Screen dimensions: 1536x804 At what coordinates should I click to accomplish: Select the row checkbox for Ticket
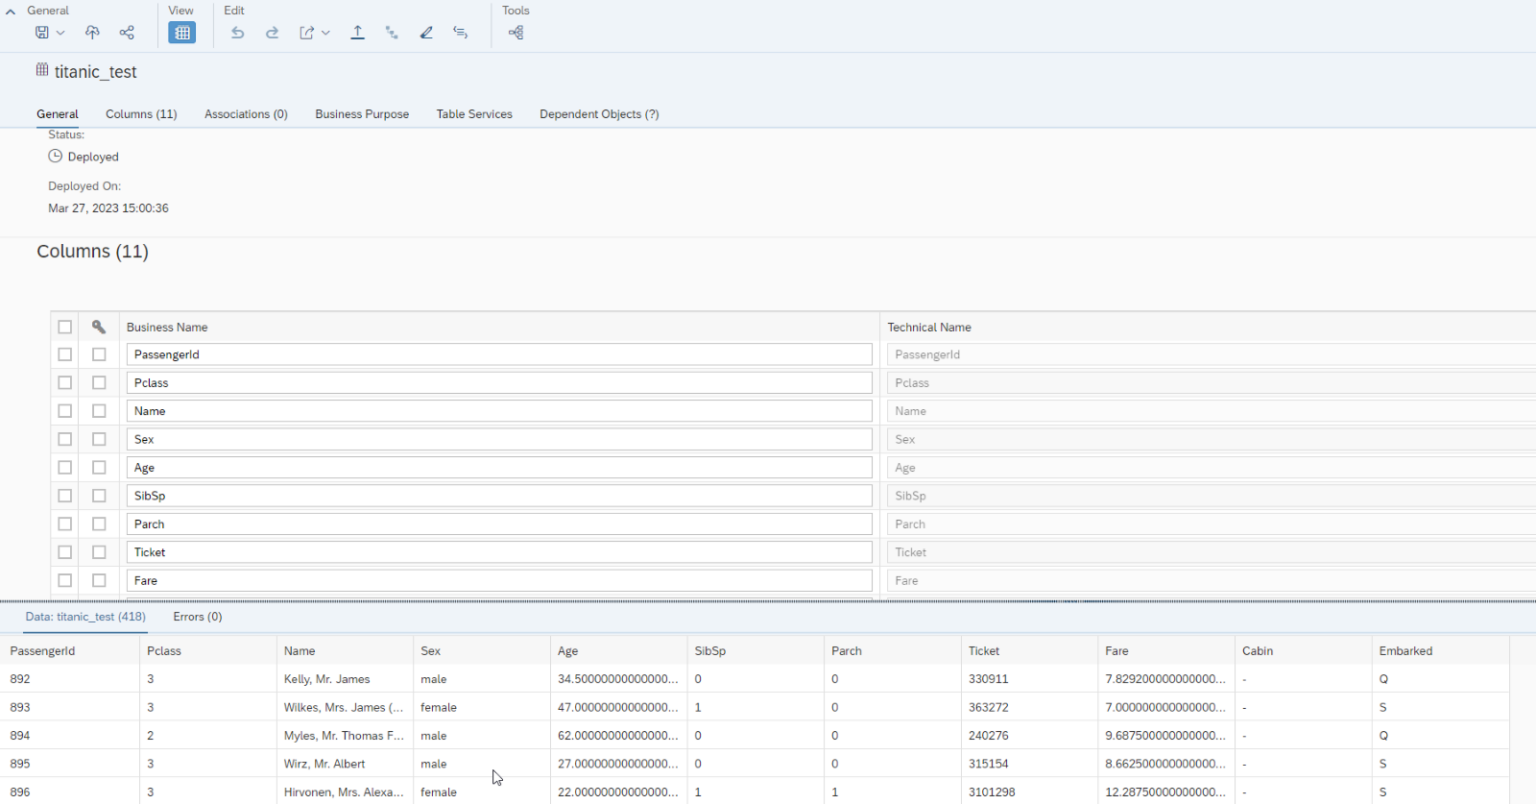click(x=65, y=552)
